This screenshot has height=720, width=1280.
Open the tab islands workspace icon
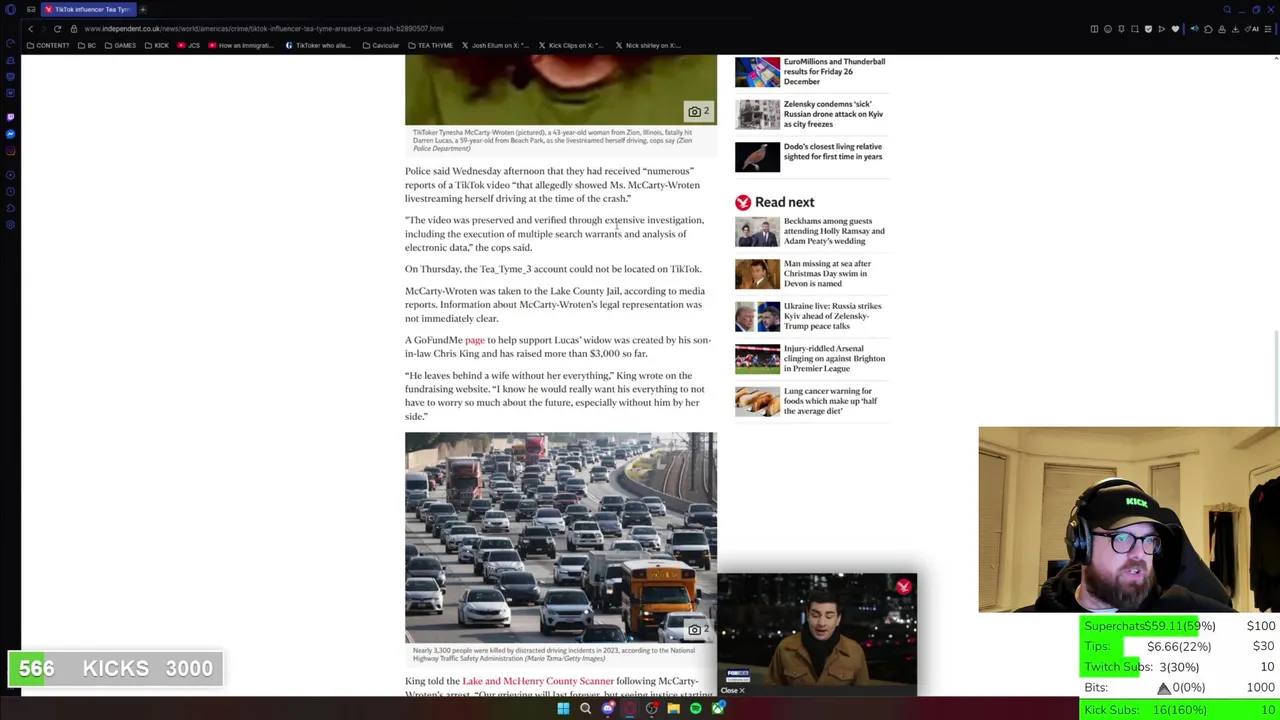click(31, 9)
